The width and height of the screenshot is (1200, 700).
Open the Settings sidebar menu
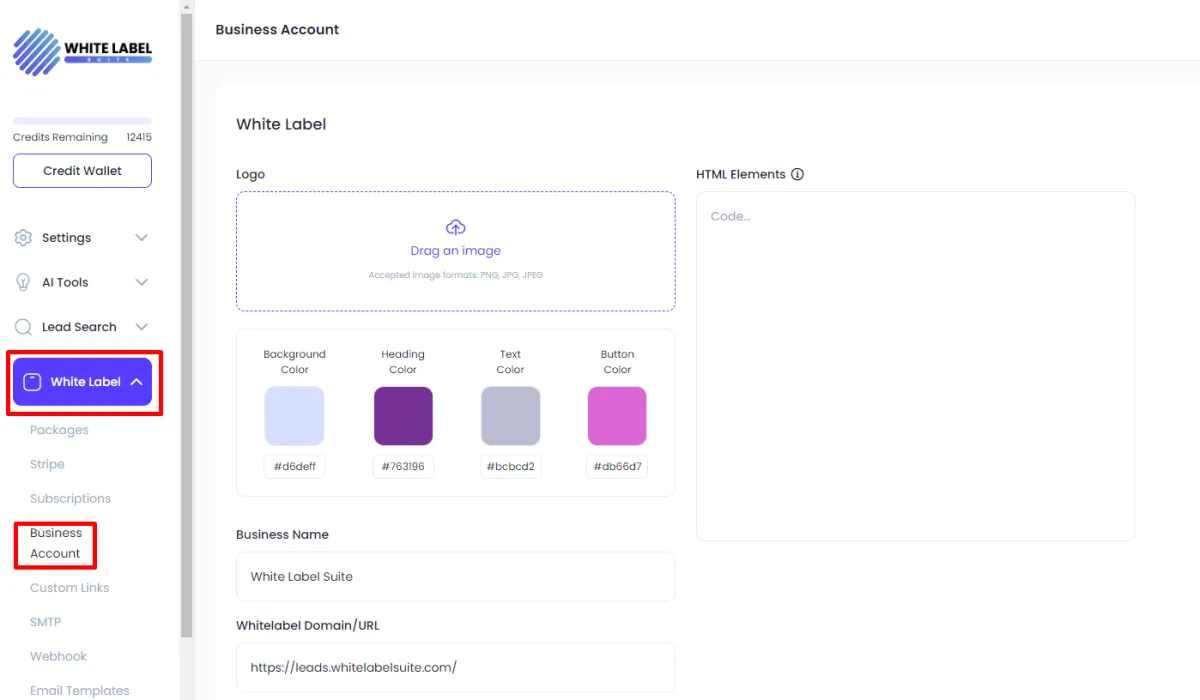(x=82, y=238)
